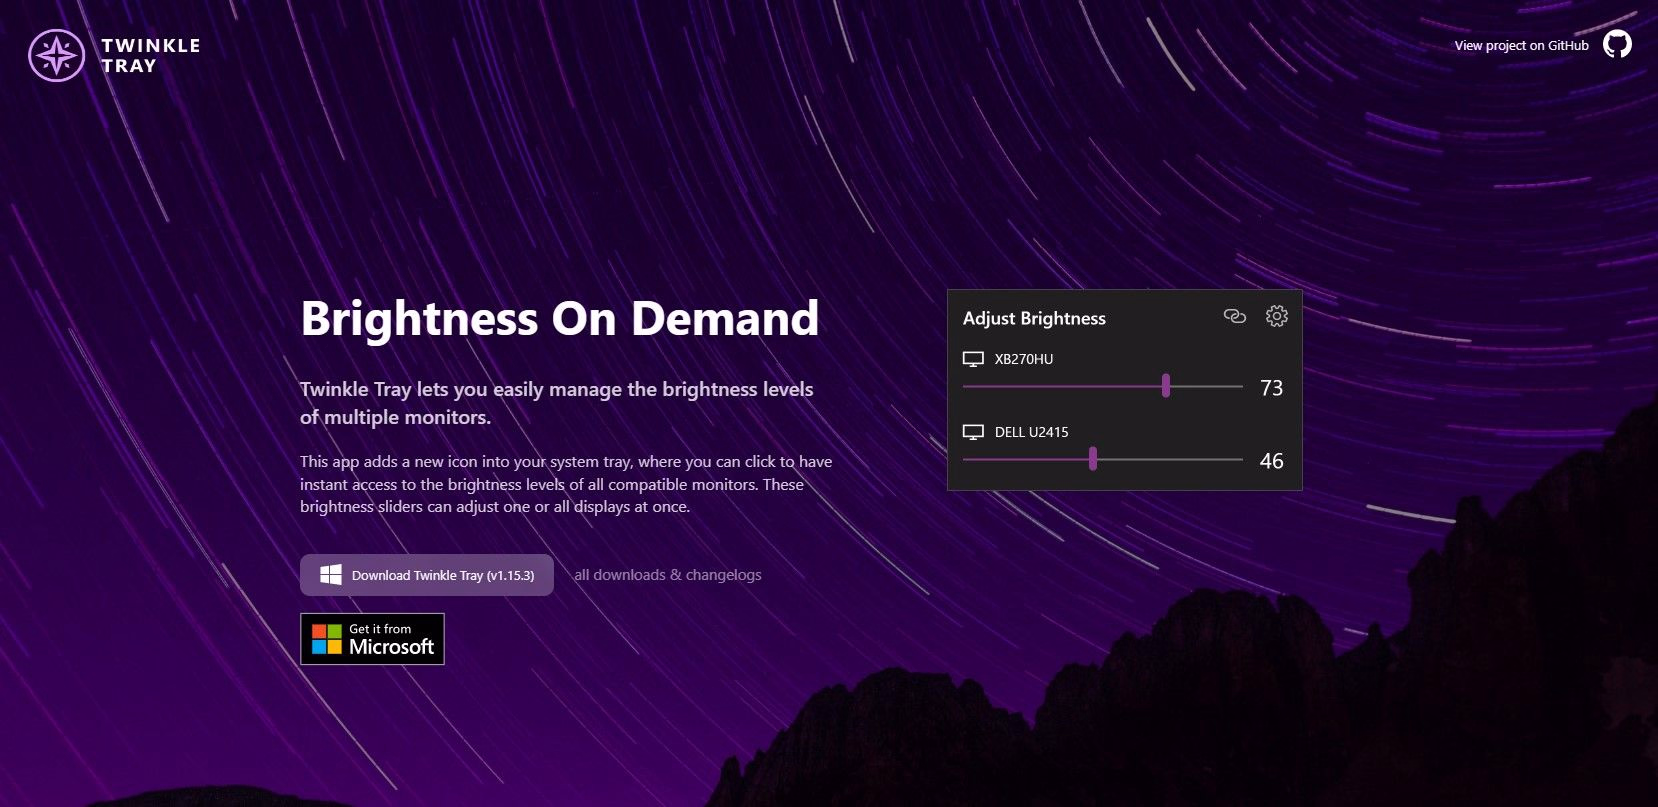Viewport: 1658px width, 807px height.
Task: Click the Adjust Brightness panel title
Action: (1034, 318)
